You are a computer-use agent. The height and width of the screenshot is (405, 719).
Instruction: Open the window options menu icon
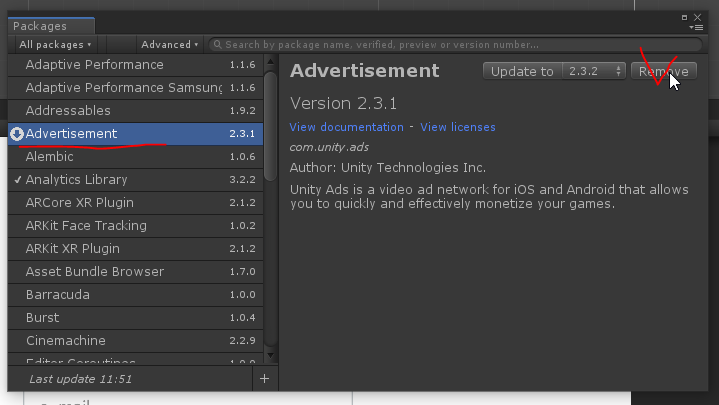point(696,28)
